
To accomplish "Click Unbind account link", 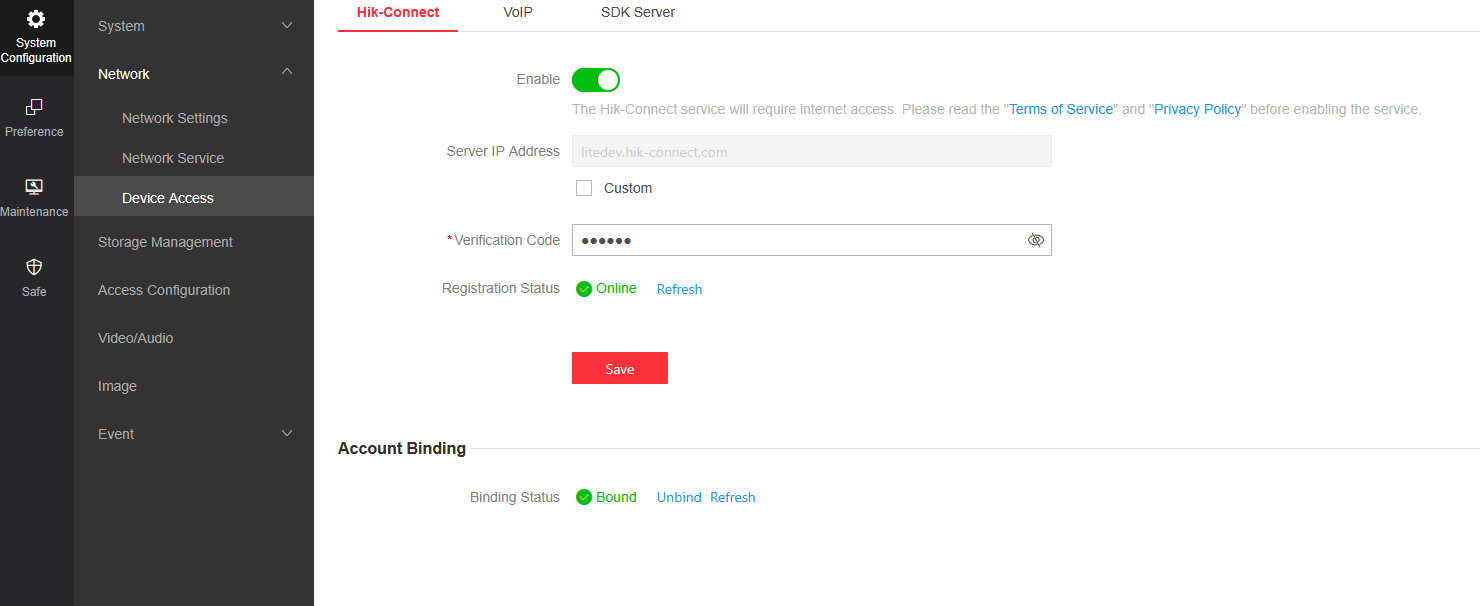I will [679, 497].
